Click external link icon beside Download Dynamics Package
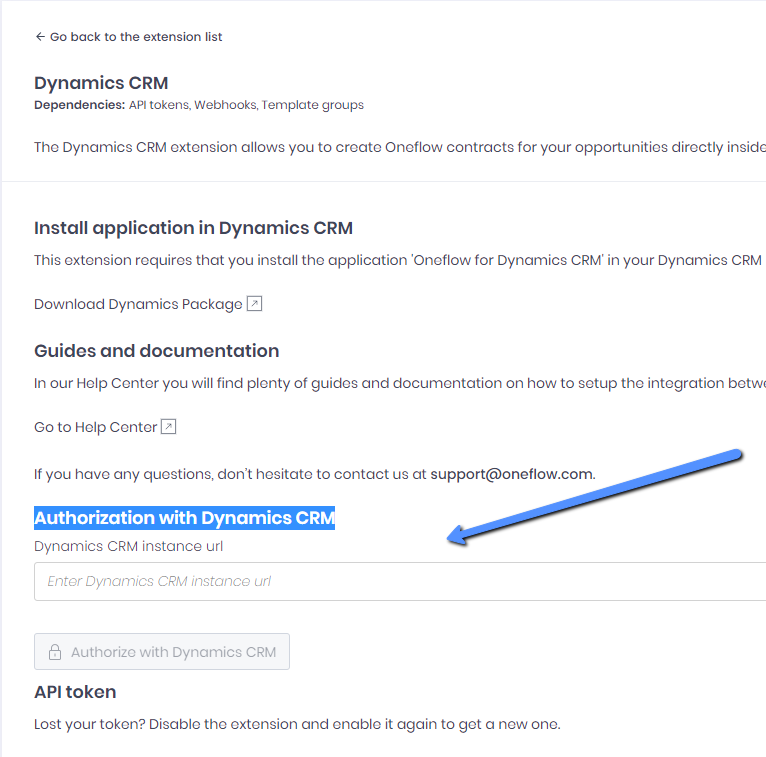 tap(254, 304)
